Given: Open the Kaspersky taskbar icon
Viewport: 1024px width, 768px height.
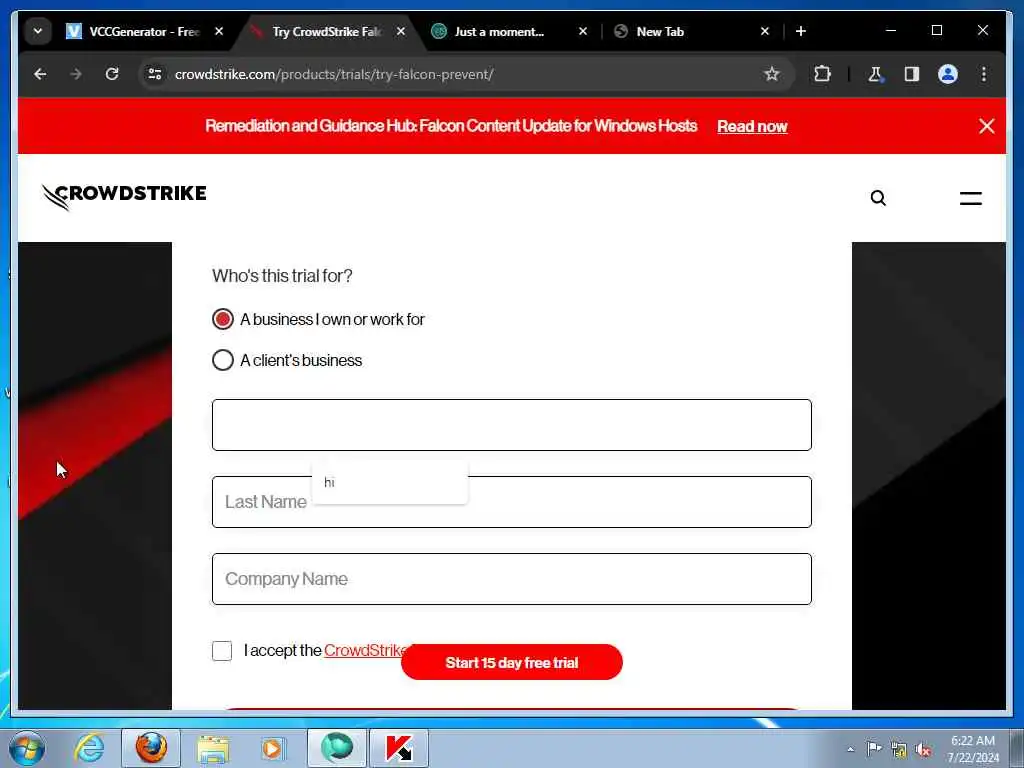Looking at the screenshot, I should click(399, 748).
